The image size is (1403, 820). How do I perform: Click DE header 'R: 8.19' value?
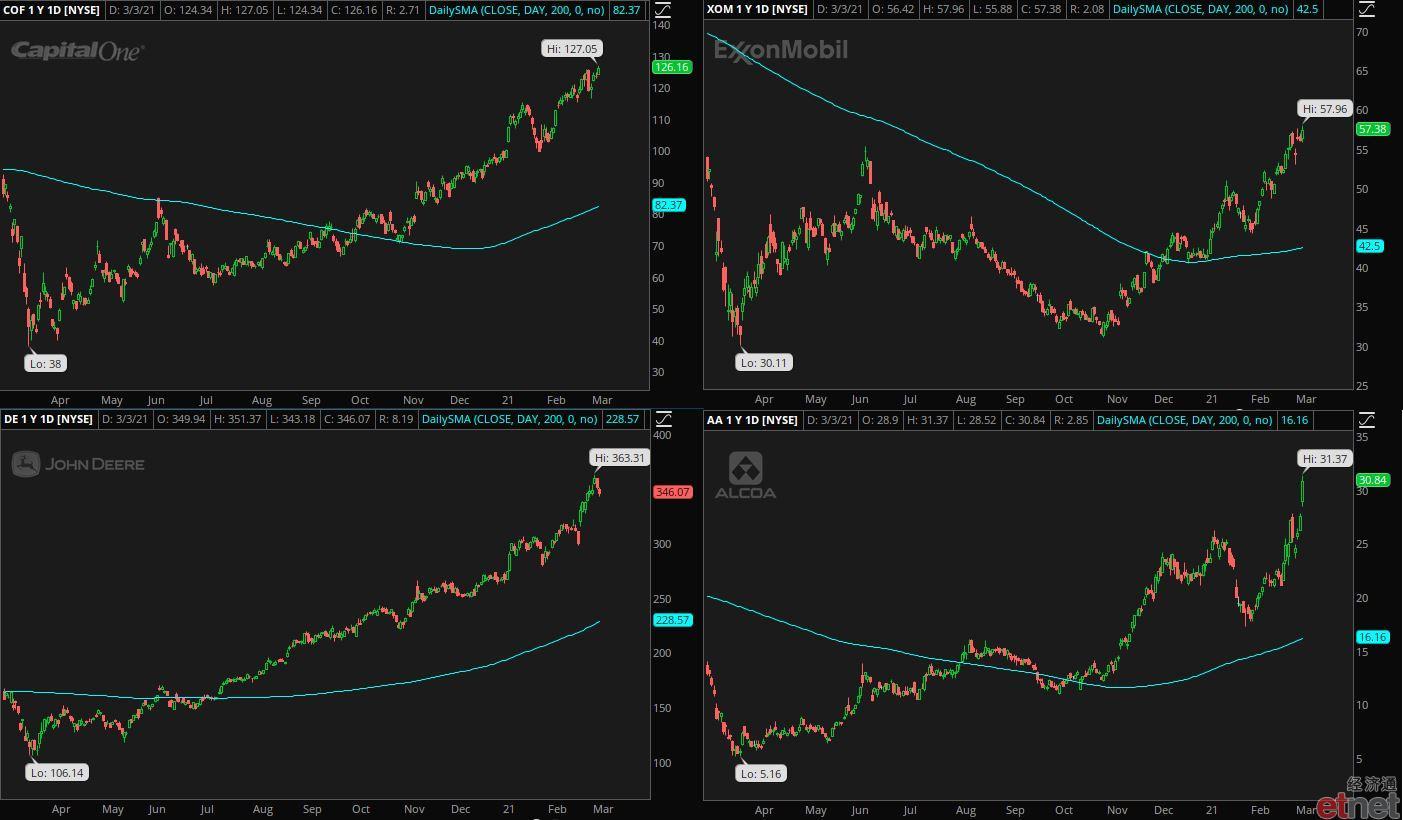[x=398, y=420]
